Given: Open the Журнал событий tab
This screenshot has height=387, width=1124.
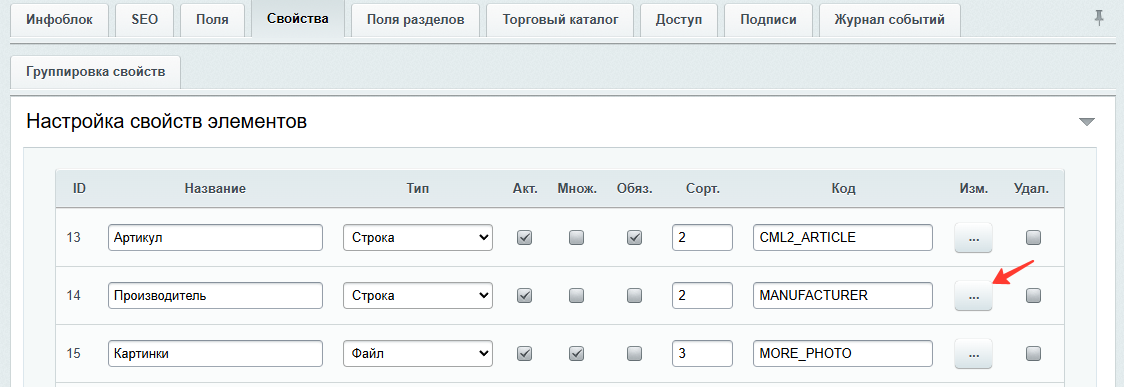Looking at the screenshot, I should coord(889,19).
